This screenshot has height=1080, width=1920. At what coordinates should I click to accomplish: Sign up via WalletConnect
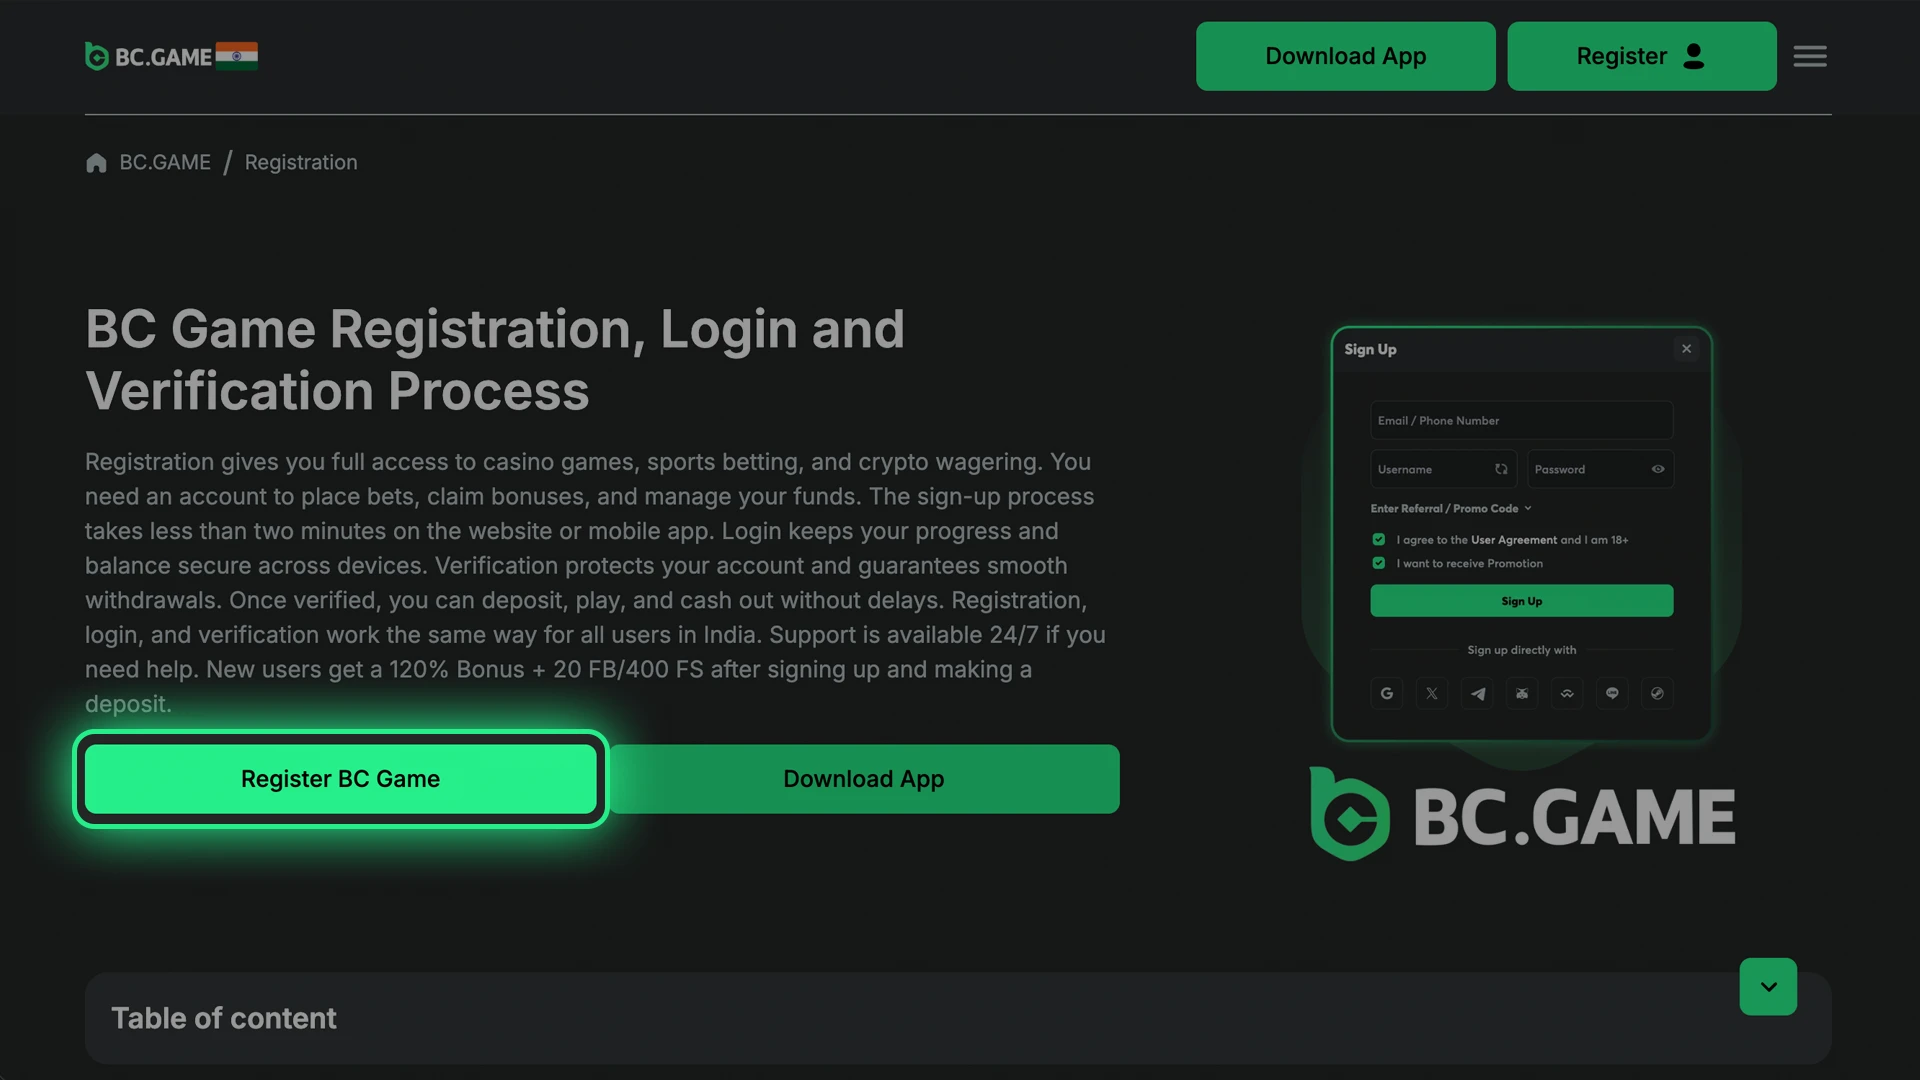(x=1567, y=693)
